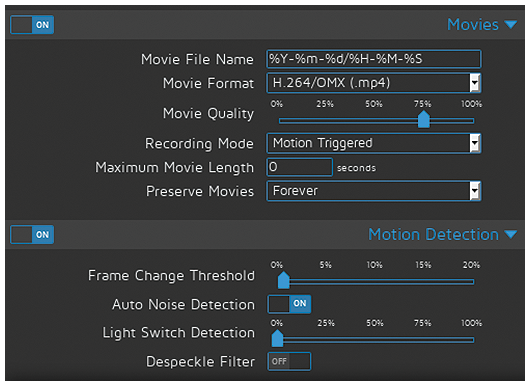530x386 pixels.
Task: Open the Preserve Movies dropdown
Action: [x=374, y=191]
